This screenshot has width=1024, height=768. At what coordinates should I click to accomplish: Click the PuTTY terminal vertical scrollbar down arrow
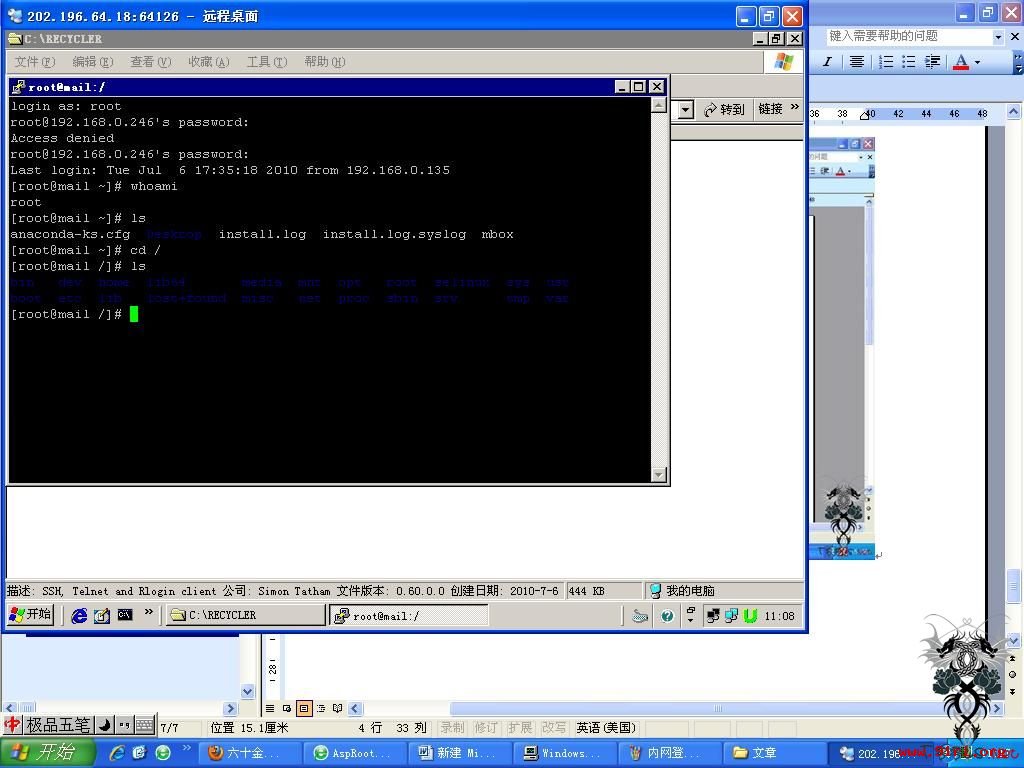point(659,475)
